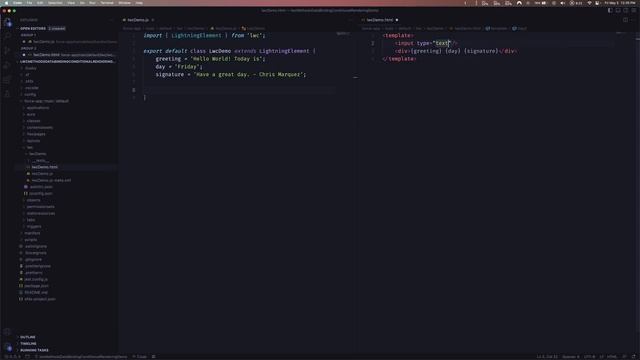640x360 pixels.
Task: Open the Accounts icon in activity bar
Action: tap(8, 332)
